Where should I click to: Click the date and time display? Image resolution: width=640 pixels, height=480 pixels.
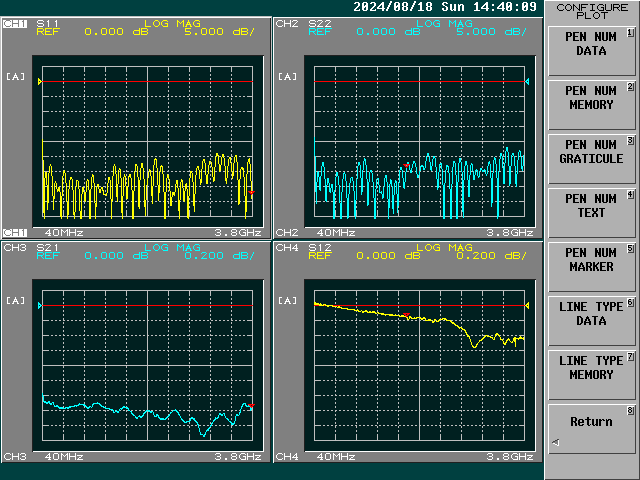pyautogui.click(x=444, y=7)
